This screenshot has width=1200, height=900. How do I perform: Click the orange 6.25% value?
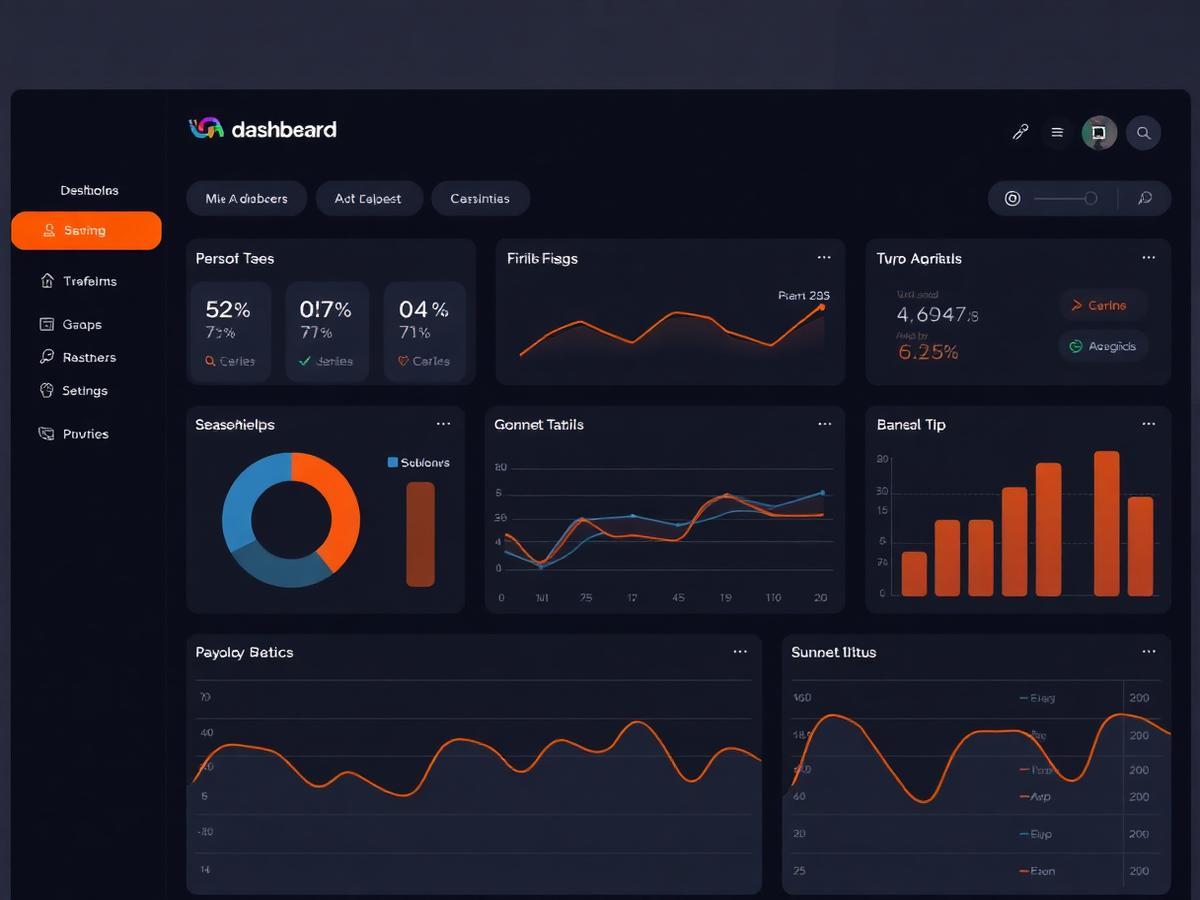click(928, 352)
